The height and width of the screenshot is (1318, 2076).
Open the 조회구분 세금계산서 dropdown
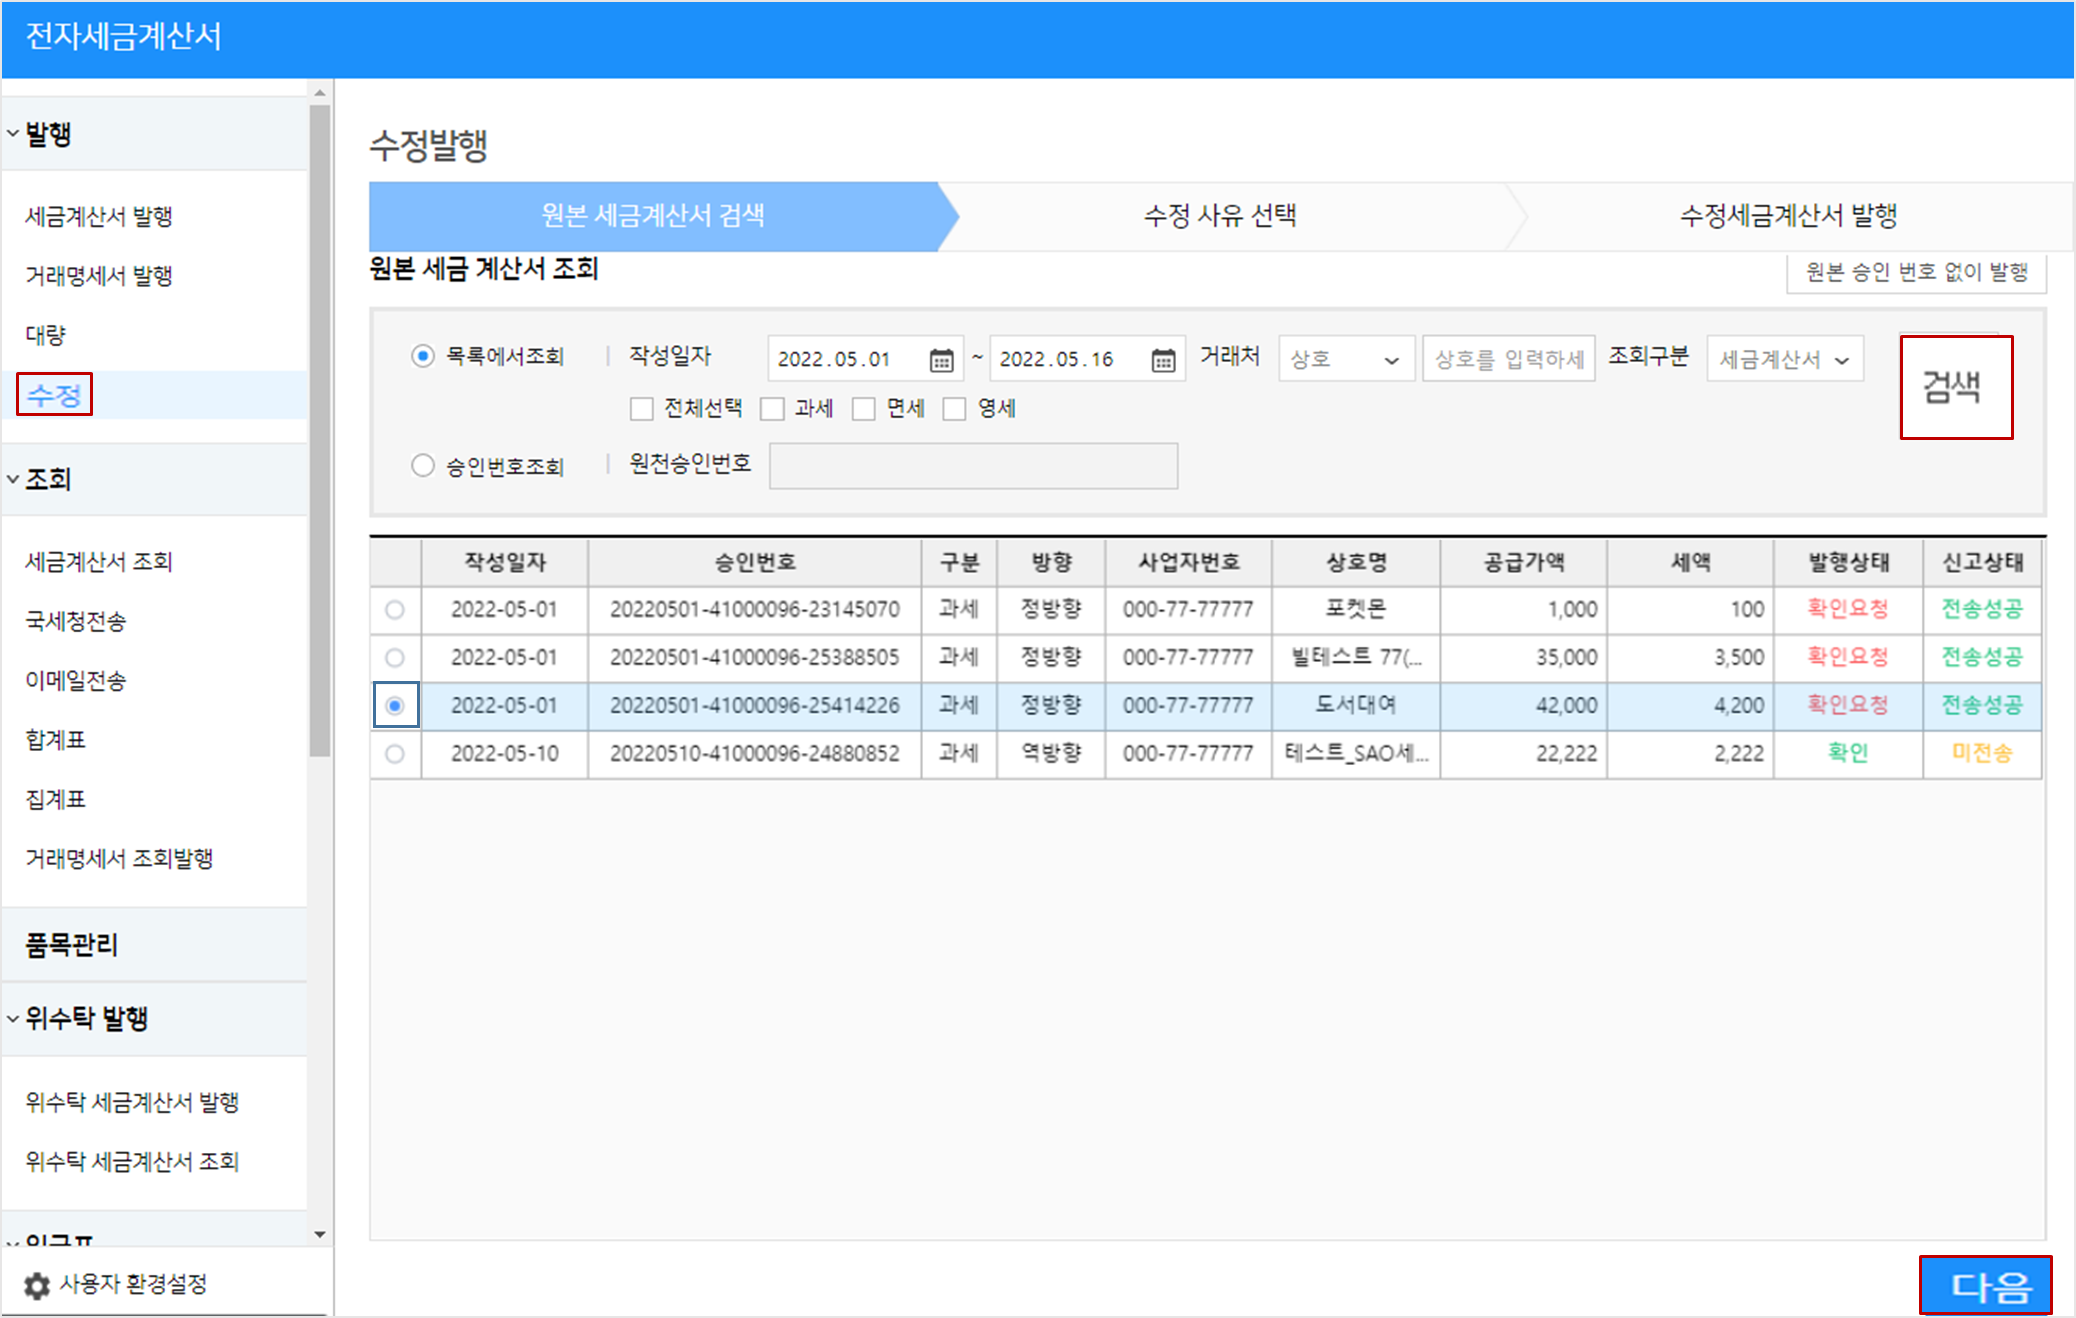pos(1784,359)
